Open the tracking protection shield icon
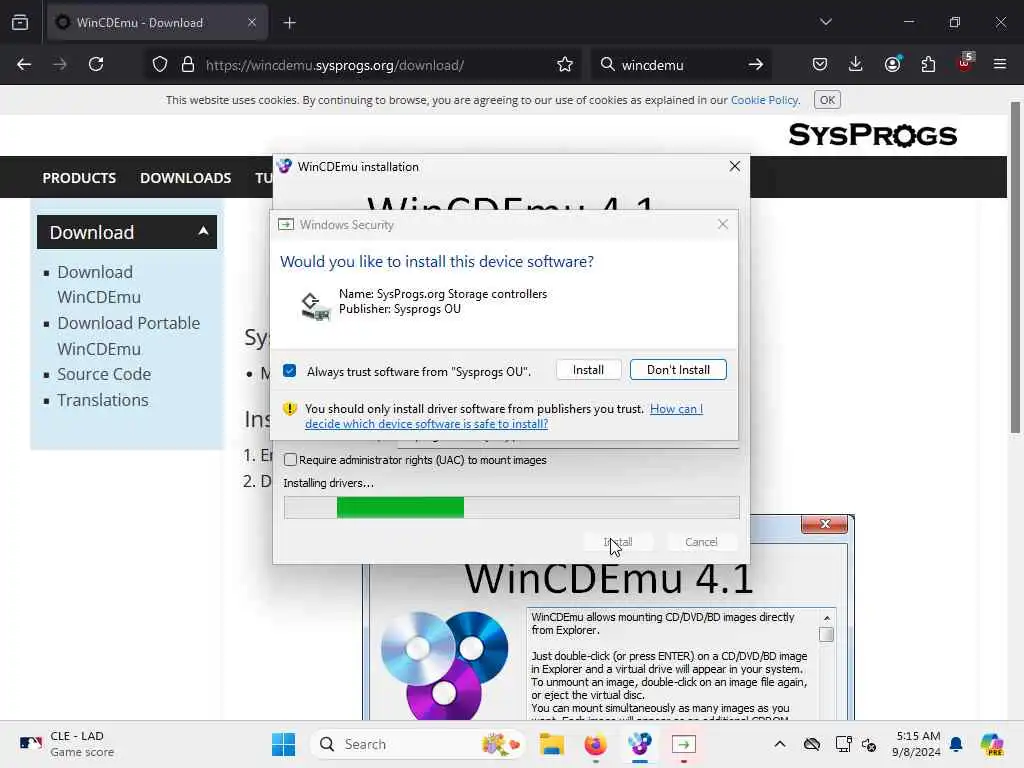The height and width of the screenshot is (768, 1024). tap(160, 65)
